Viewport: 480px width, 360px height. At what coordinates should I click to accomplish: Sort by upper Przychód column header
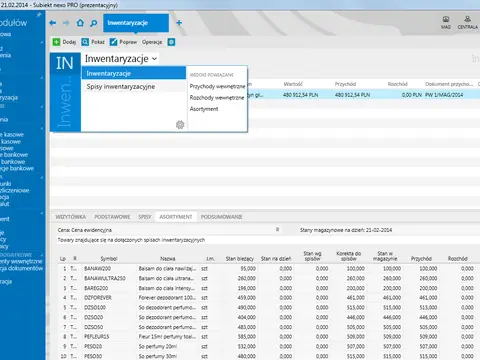coord(345,84)
